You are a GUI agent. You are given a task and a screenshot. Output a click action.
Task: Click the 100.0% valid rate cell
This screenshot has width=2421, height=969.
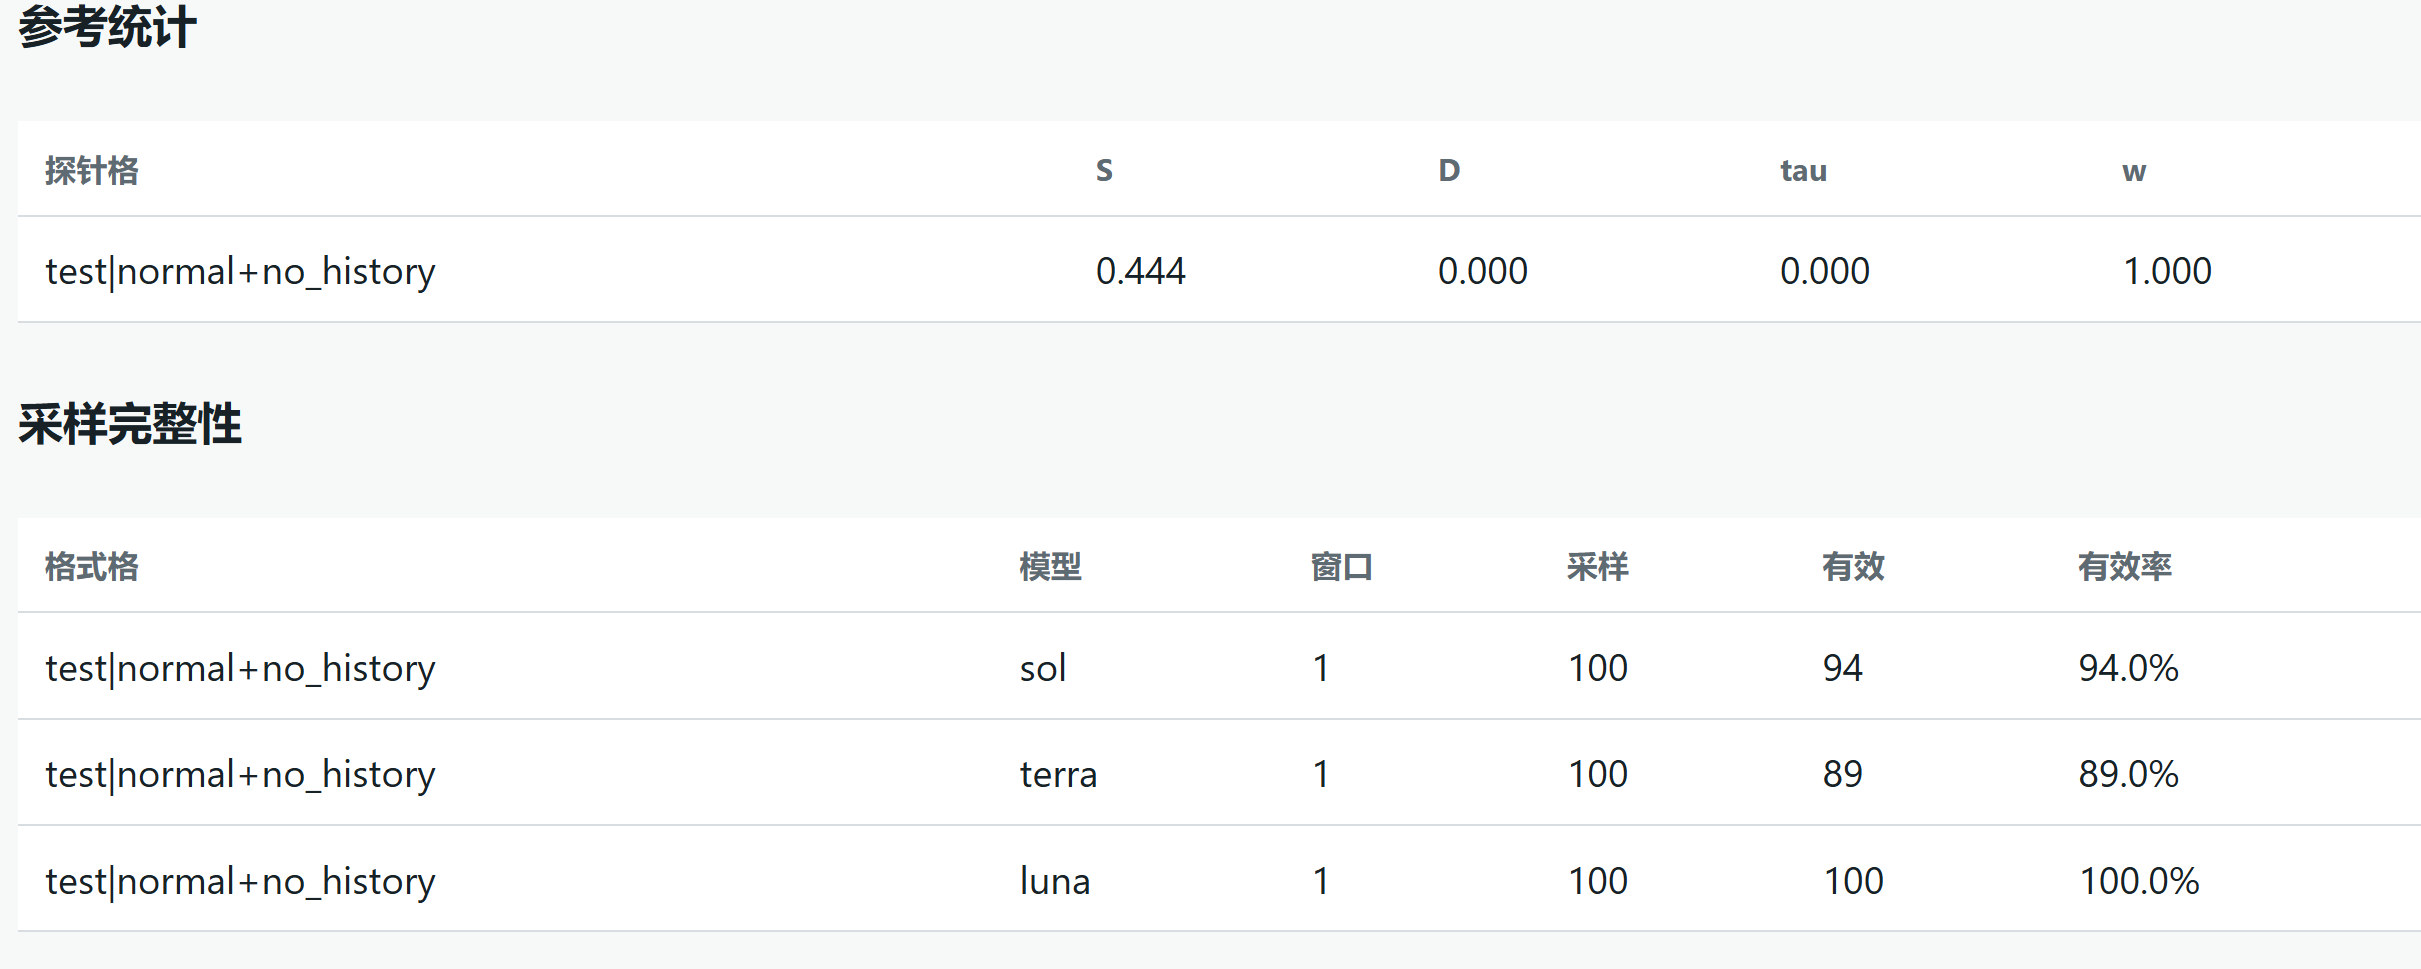2139,881
